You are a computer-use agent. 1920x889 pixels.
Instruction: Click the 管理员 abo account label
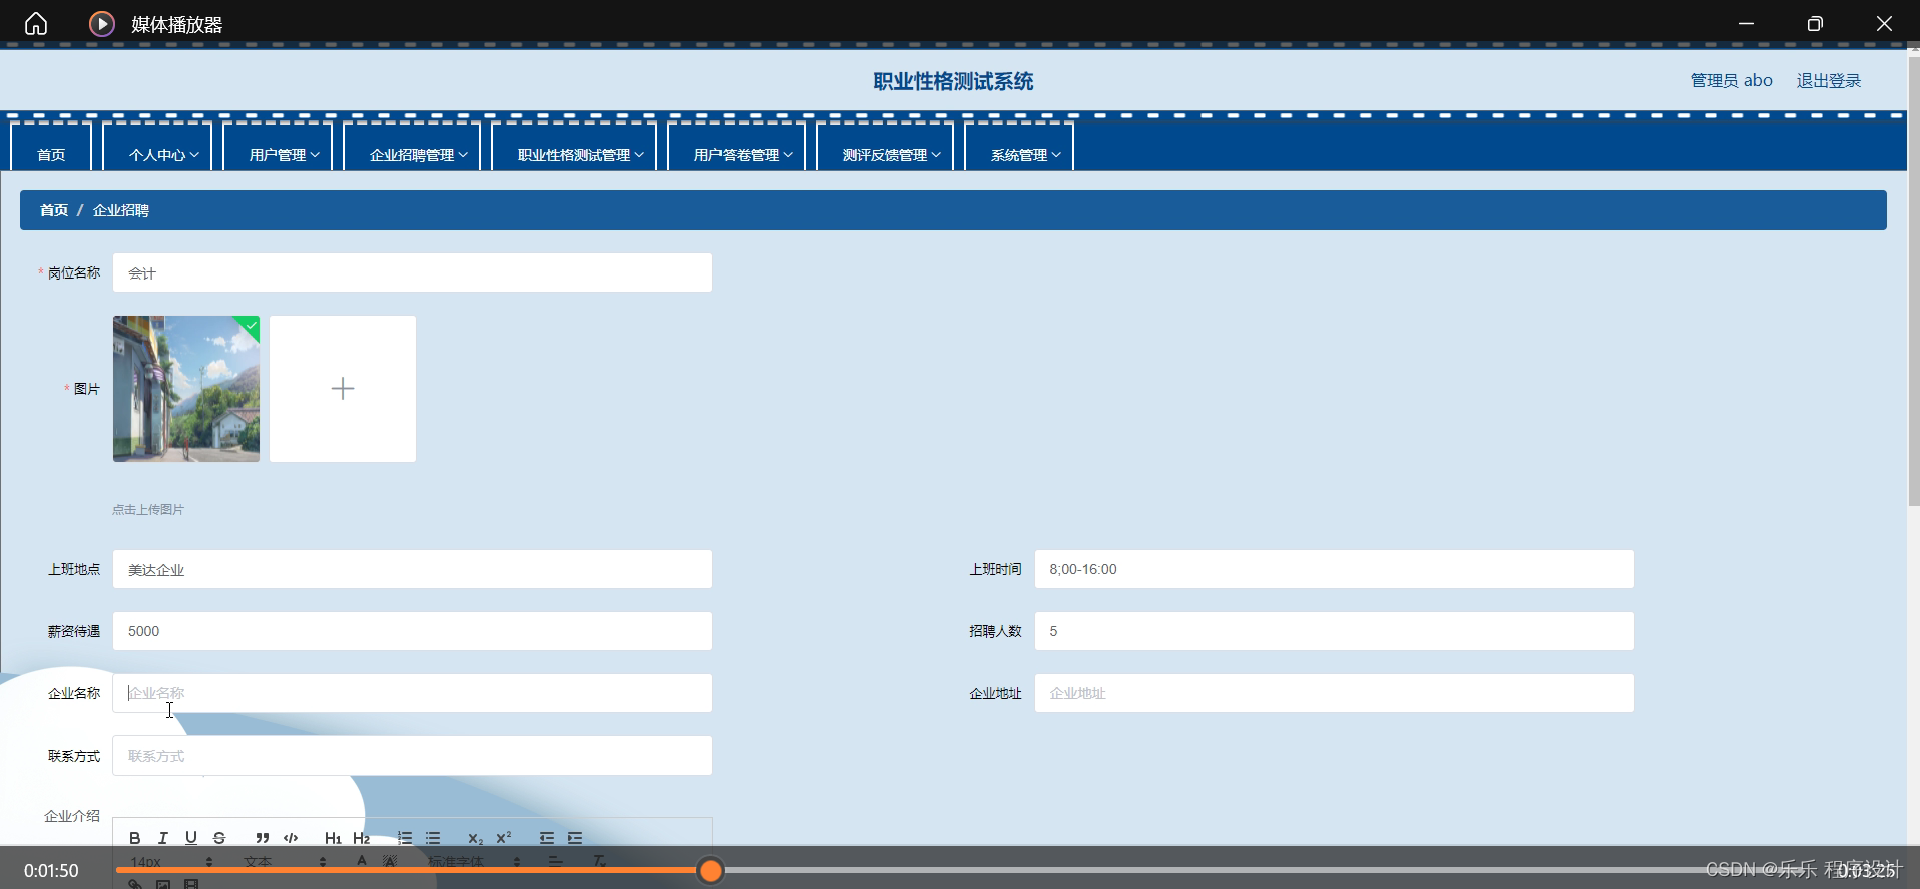pos(1732,80)
